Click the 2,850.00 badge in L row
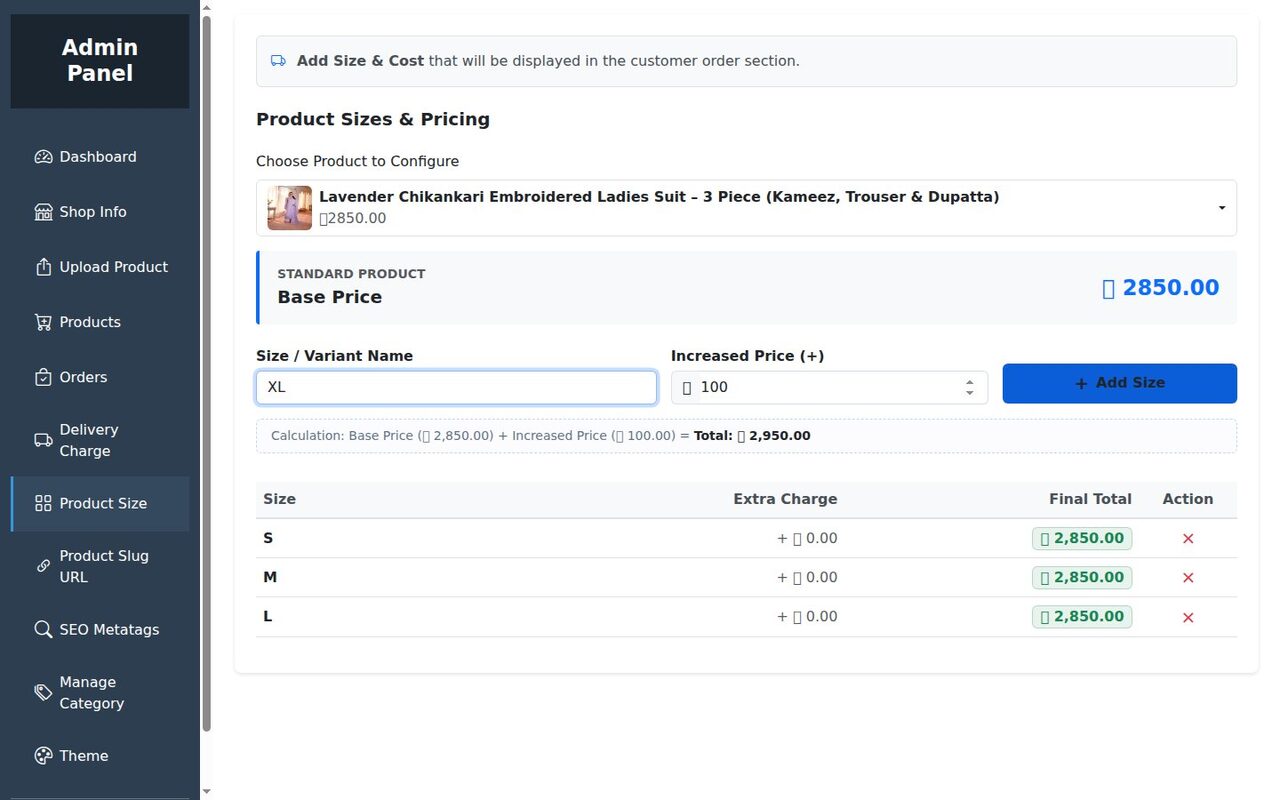Image resolution: width=1280 pixels, height=800 pixels. [x=1082, y=616]
